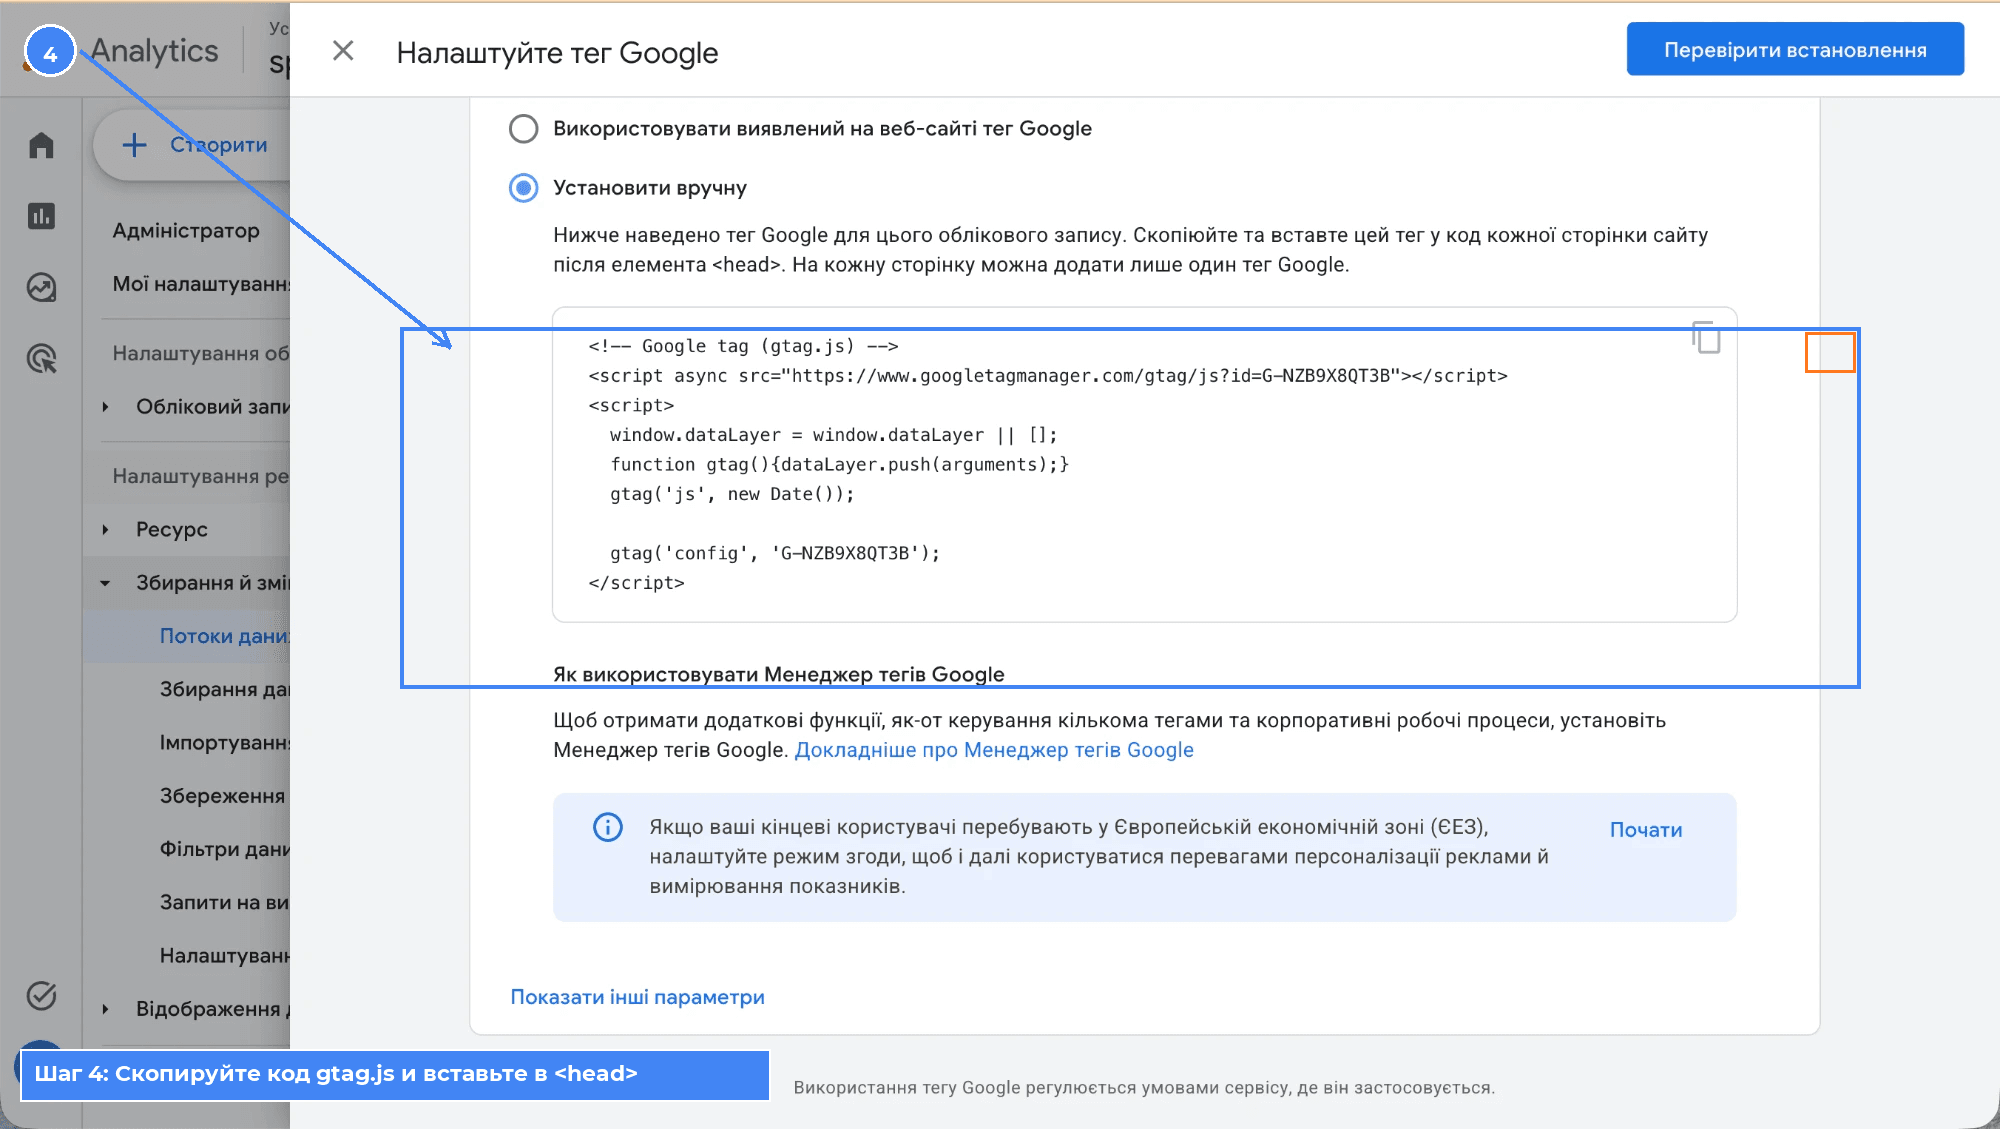Open the Докладніше про Менеджер тегів Google link

click(x=993, y=750)
